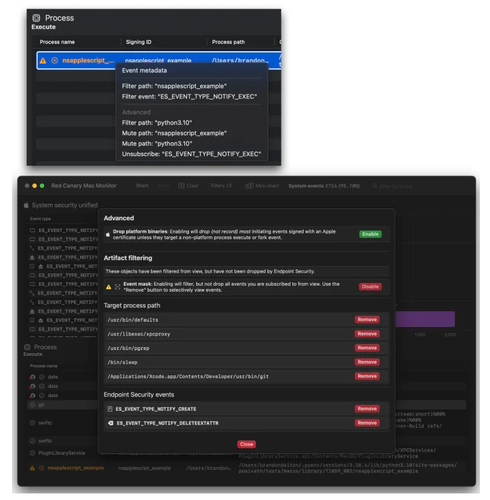
Task: Choose Mute path "nsapplescript_example" entry
Action: tap(174, 133)
